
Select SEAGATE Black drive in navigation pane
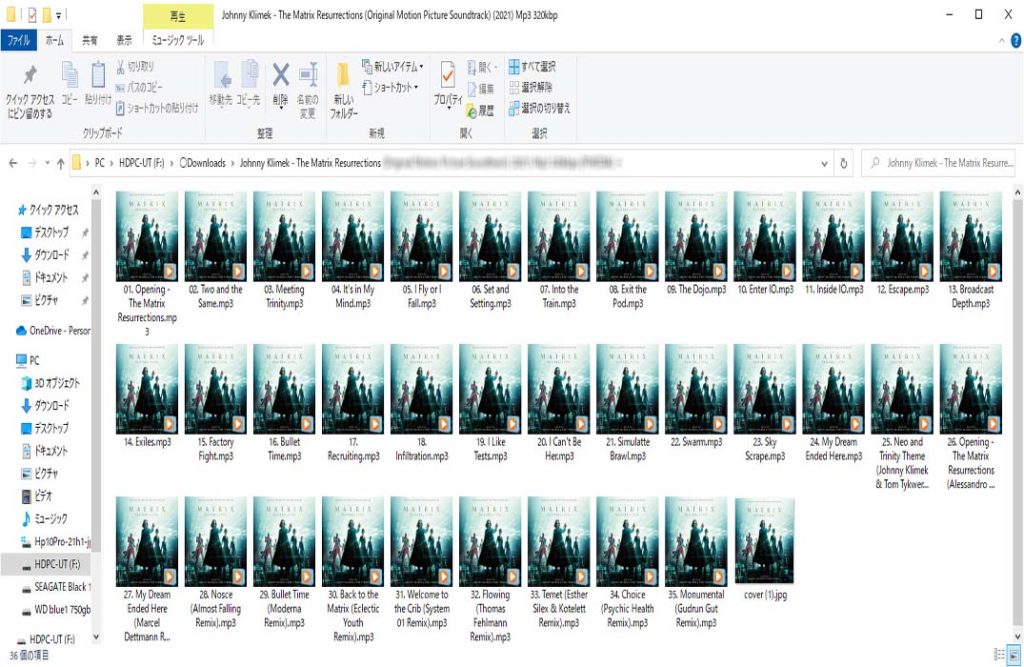(55, 587)
